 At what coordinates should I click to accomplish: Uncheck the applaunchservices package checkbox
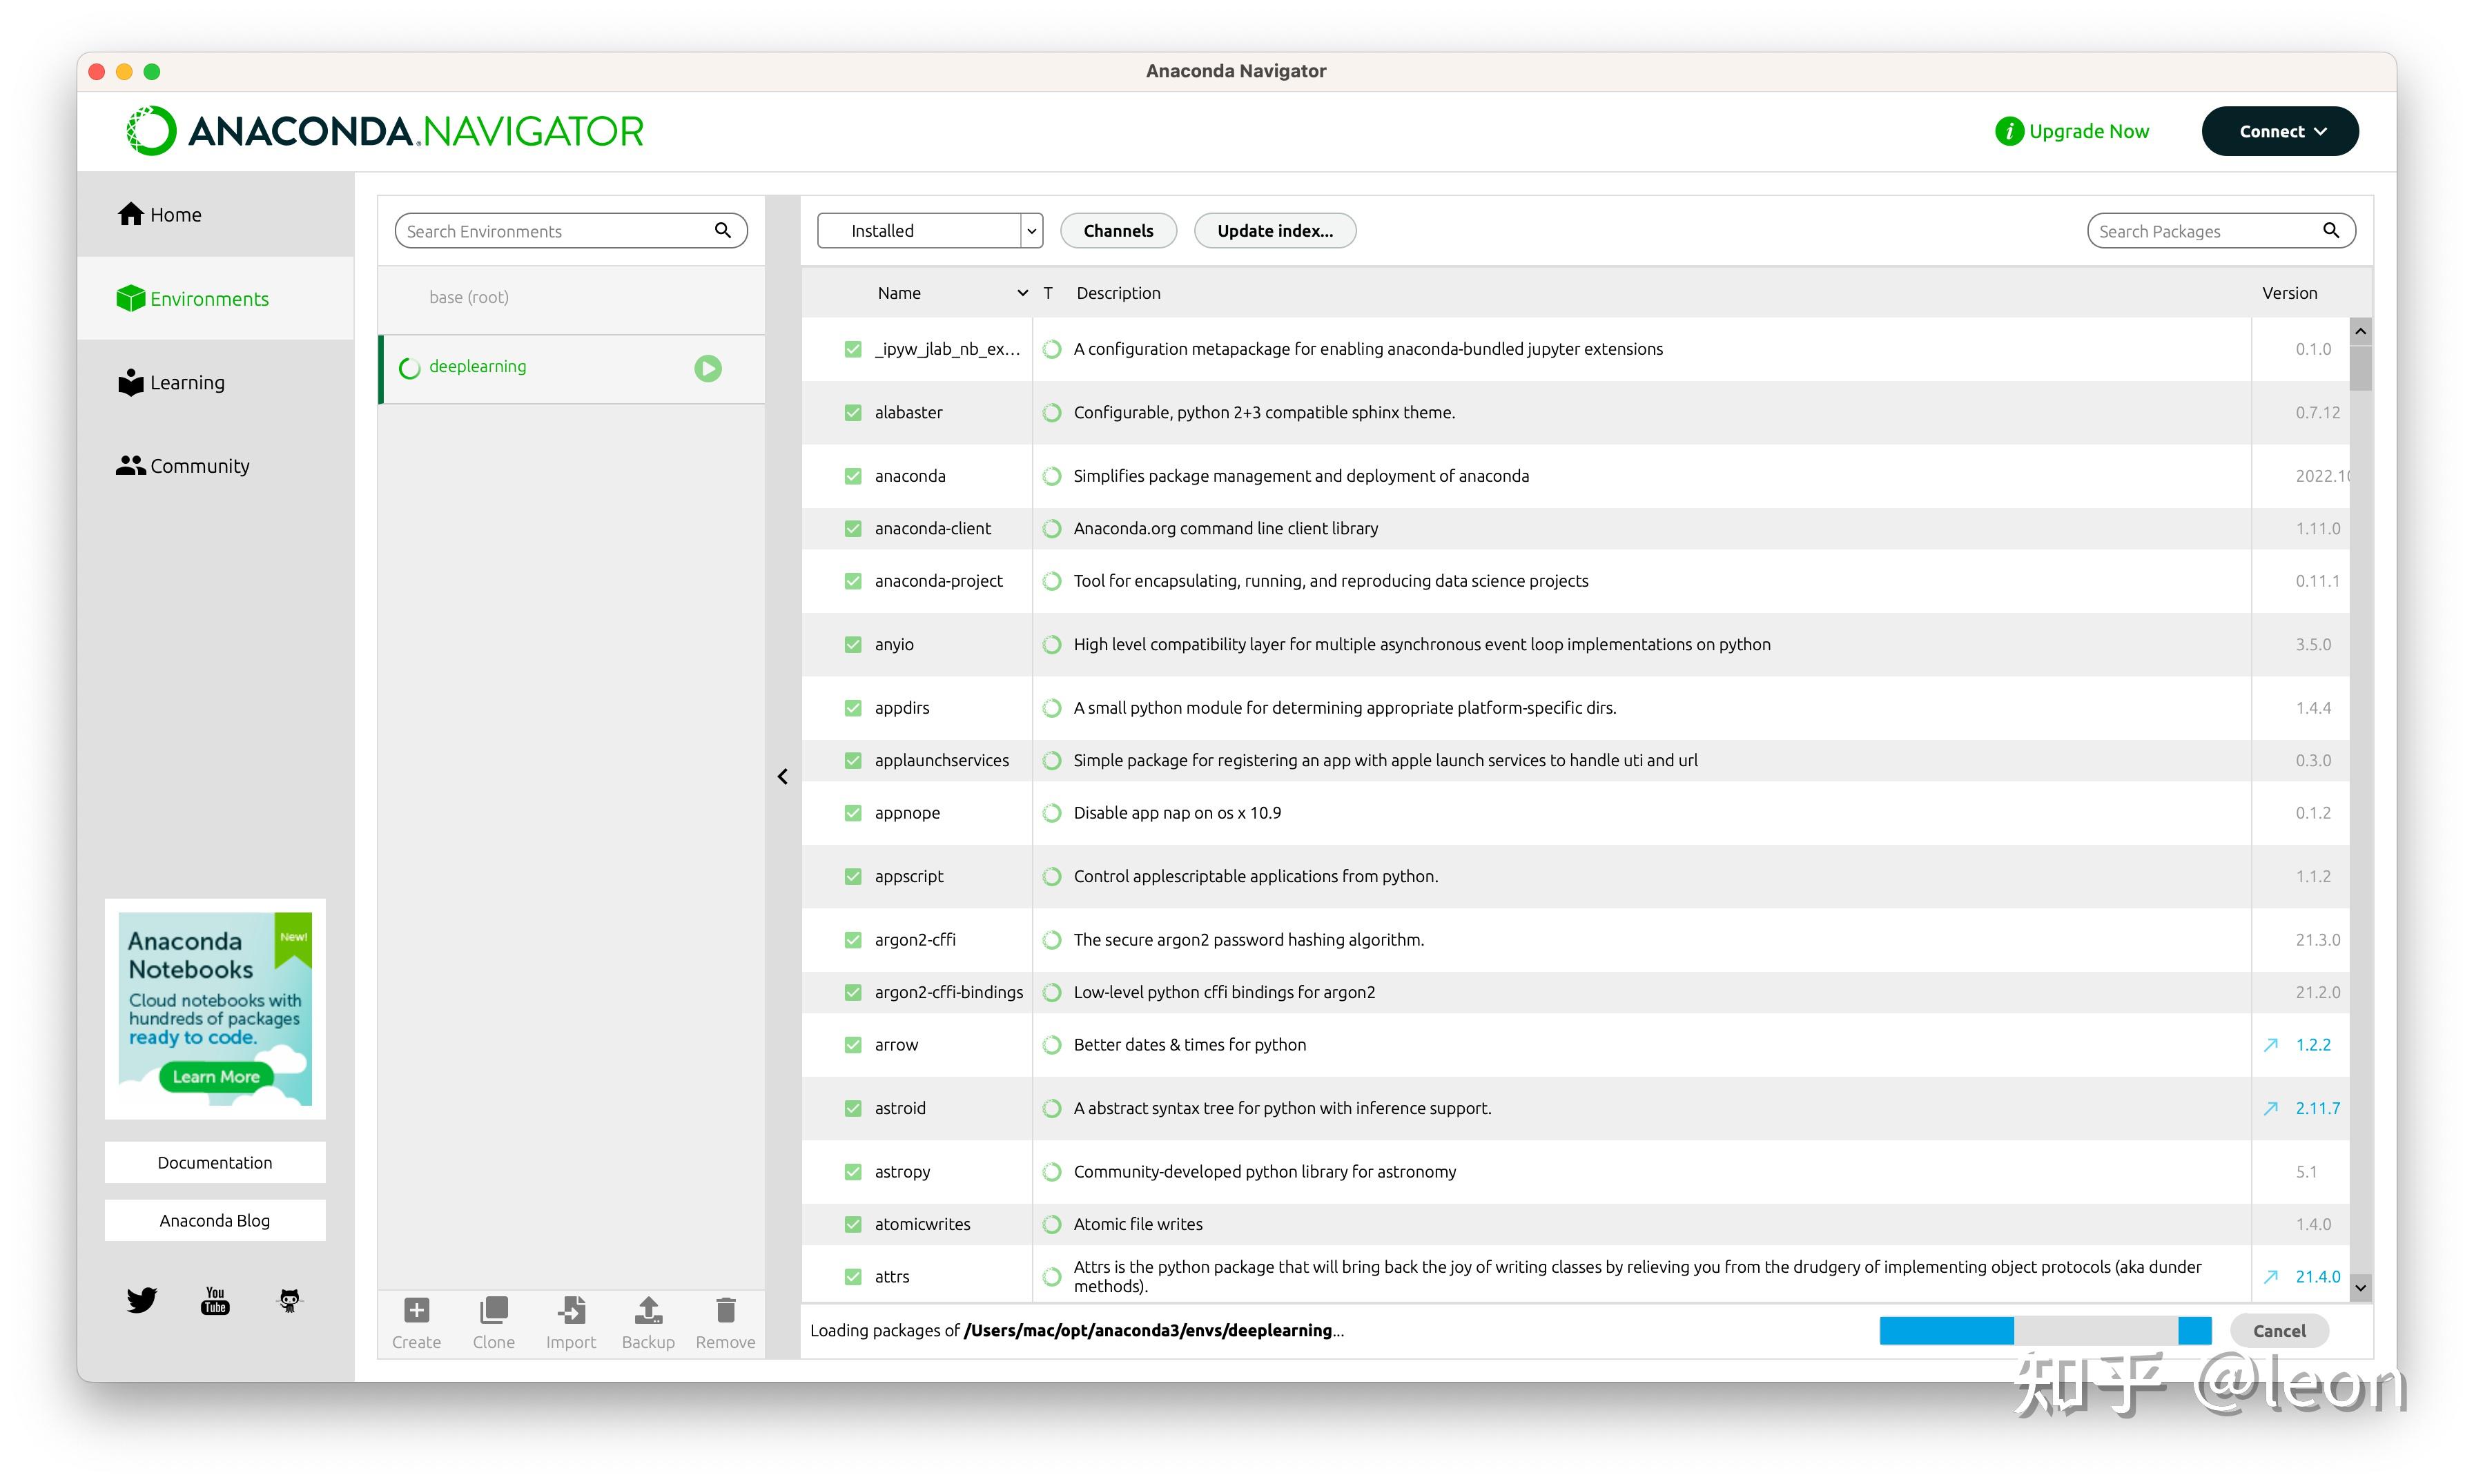click(853, 761)
